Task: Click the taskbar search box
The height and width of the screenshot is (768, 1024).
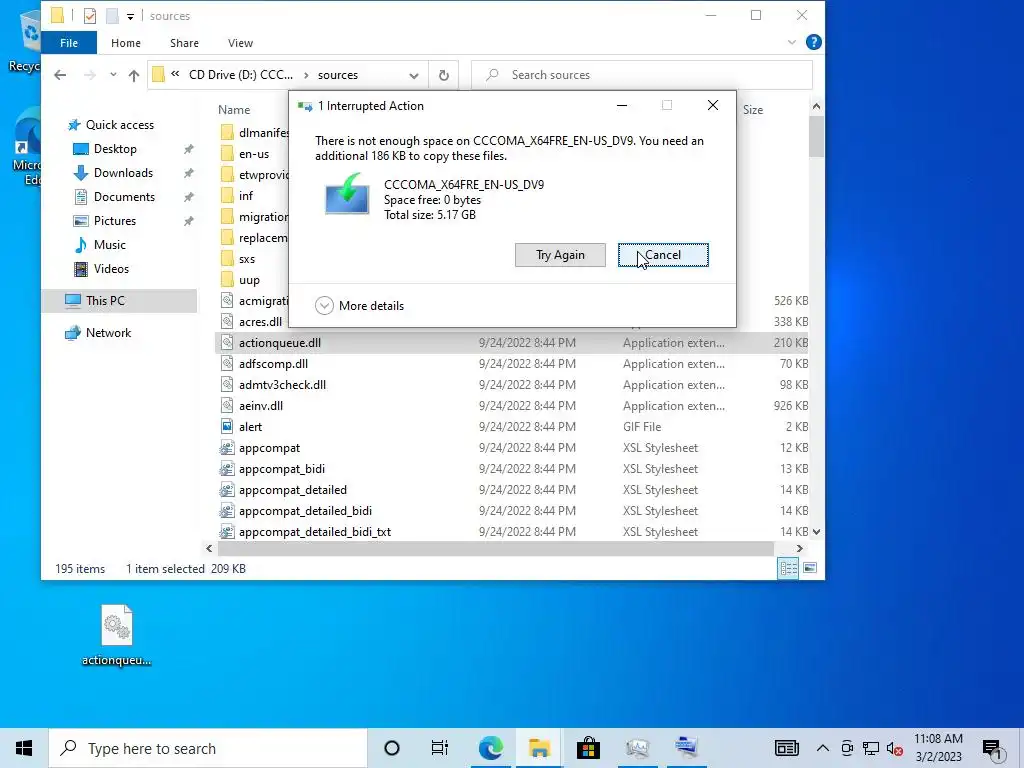Action: tap(208, 748)
